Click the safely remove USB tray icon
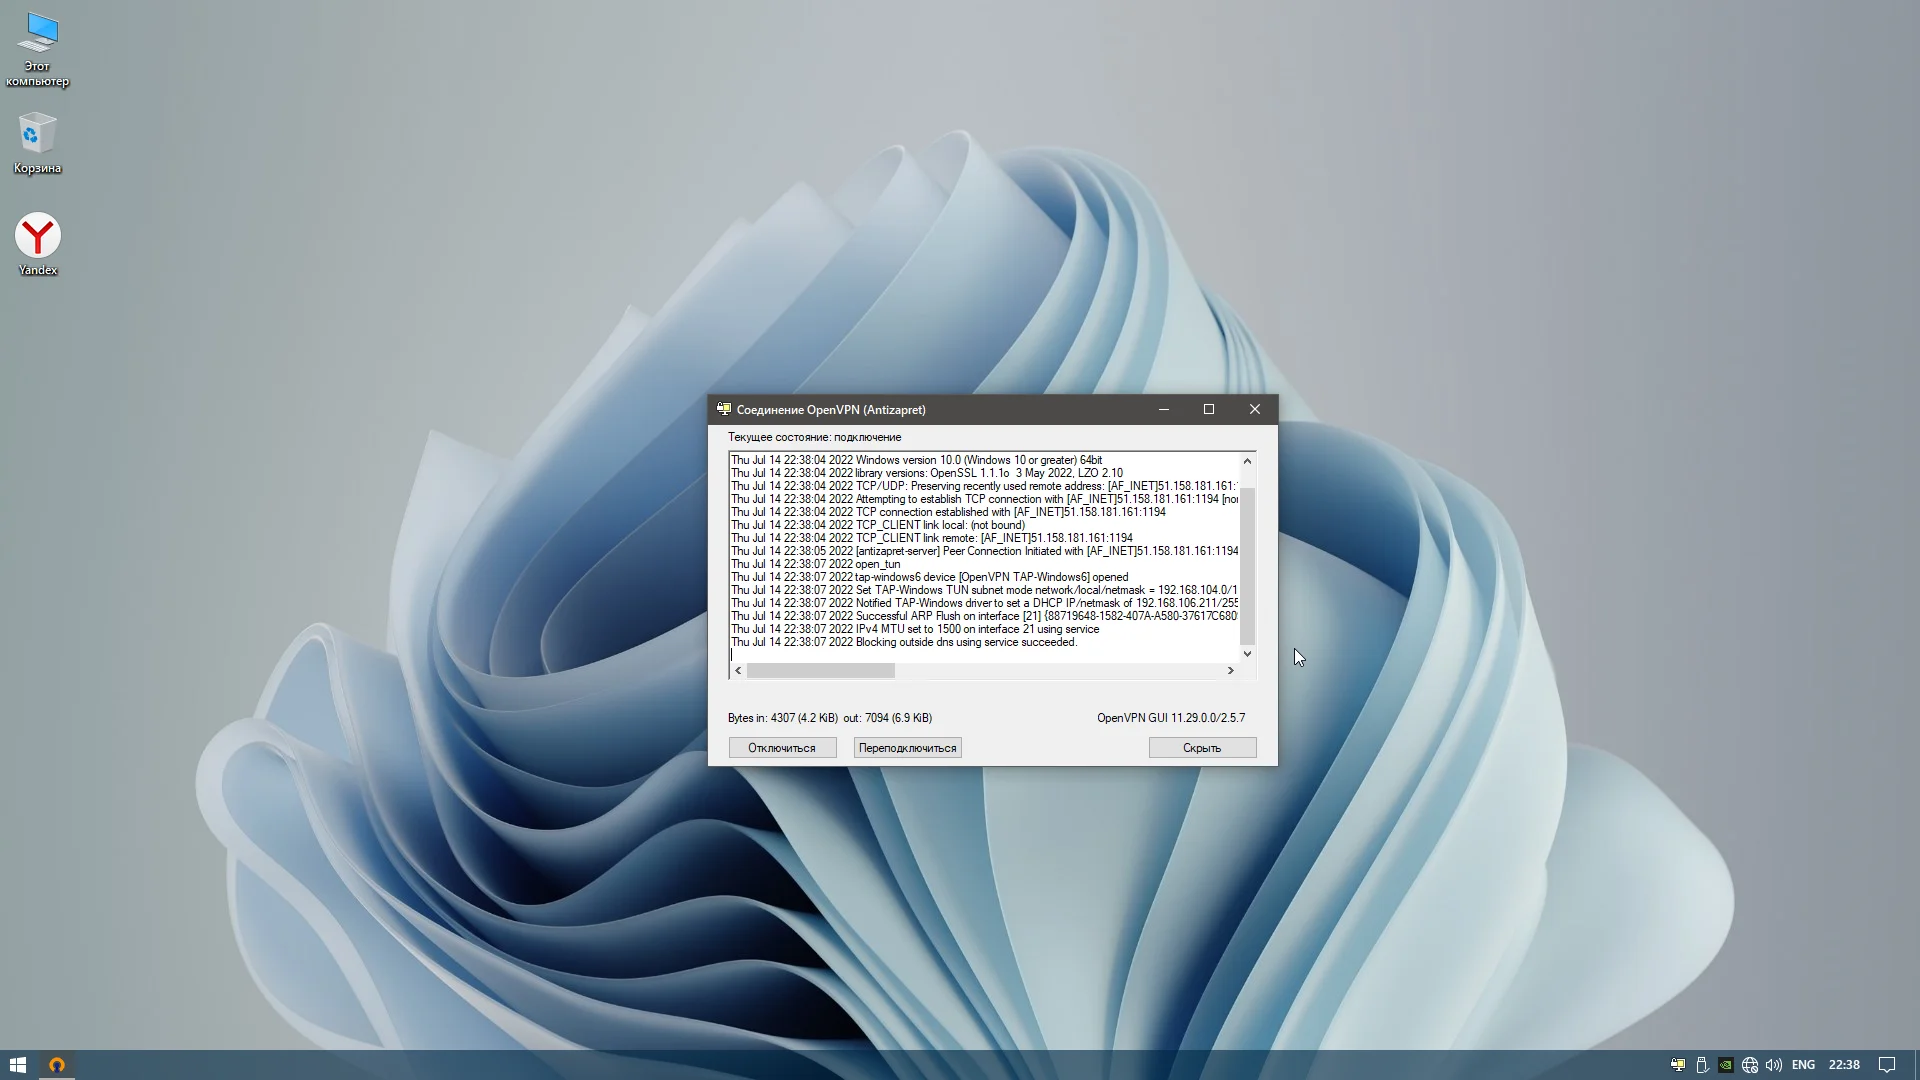The height and width of the screenshot is (1080, 1920). coord(1702,1065)
